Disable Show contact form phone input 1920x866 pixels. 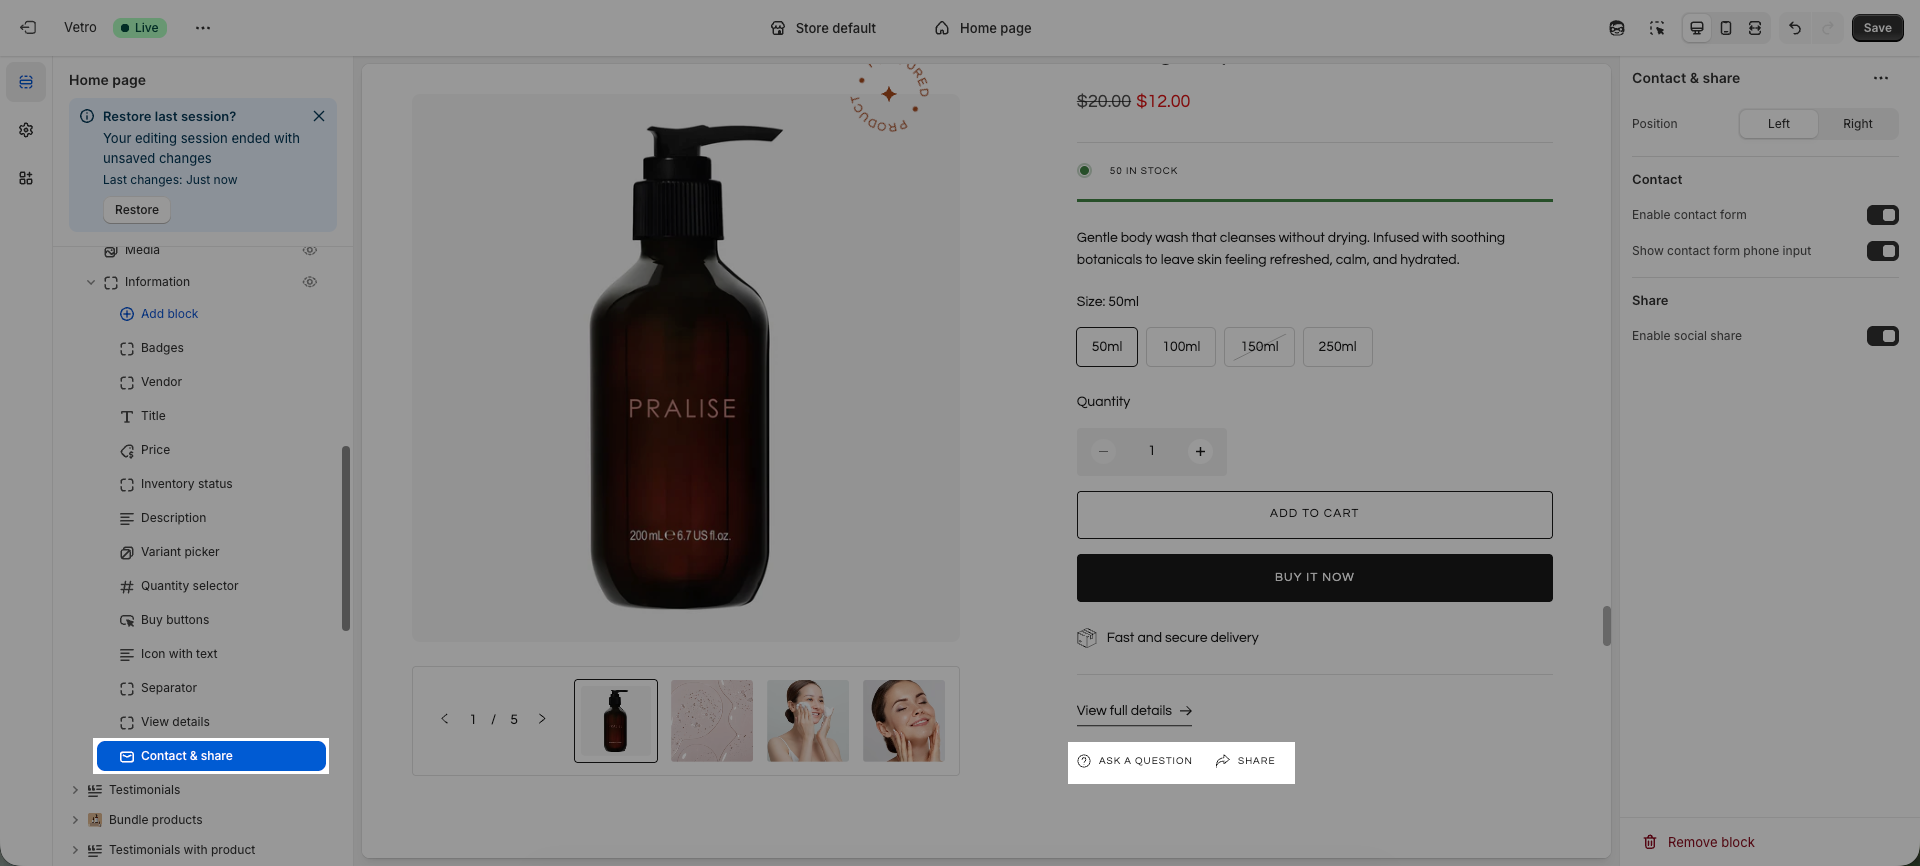[x=1882, y=251]
